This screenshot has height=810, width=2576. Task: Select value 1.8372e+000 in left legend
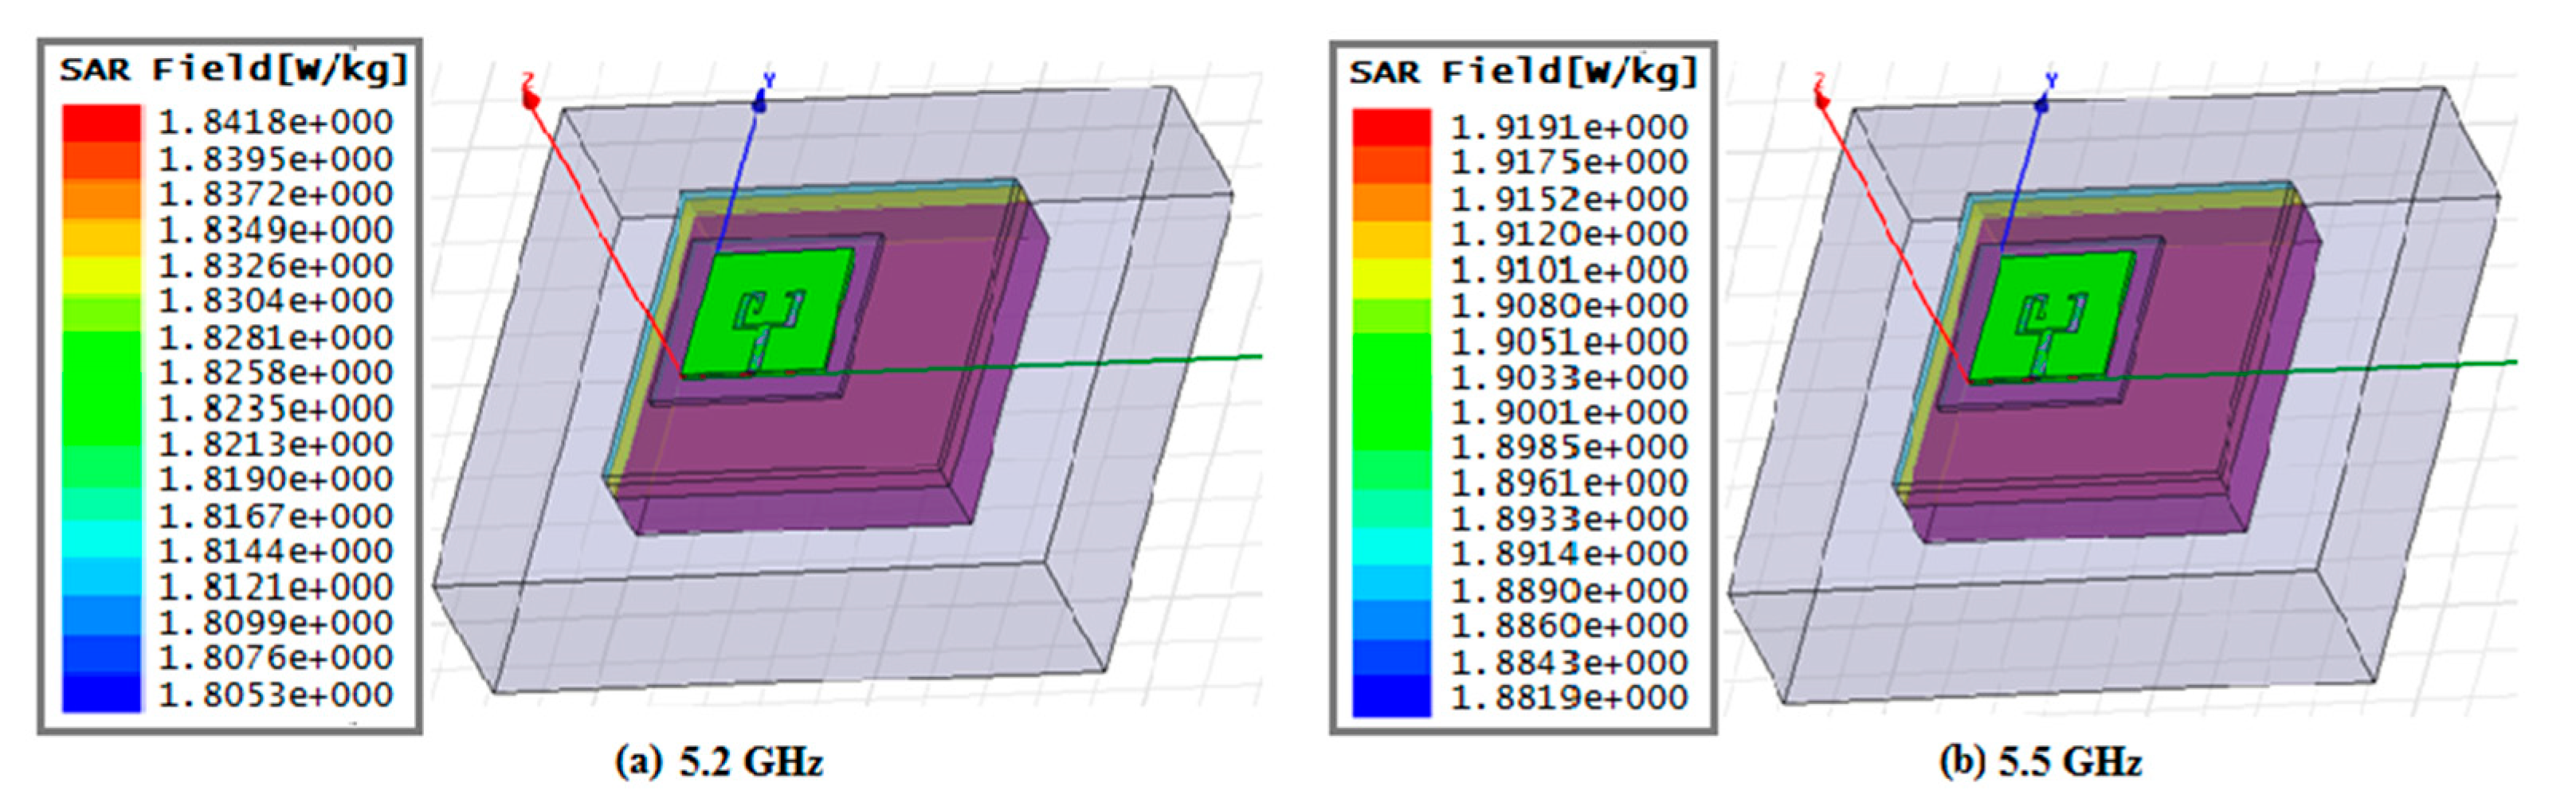pos(276,194)
